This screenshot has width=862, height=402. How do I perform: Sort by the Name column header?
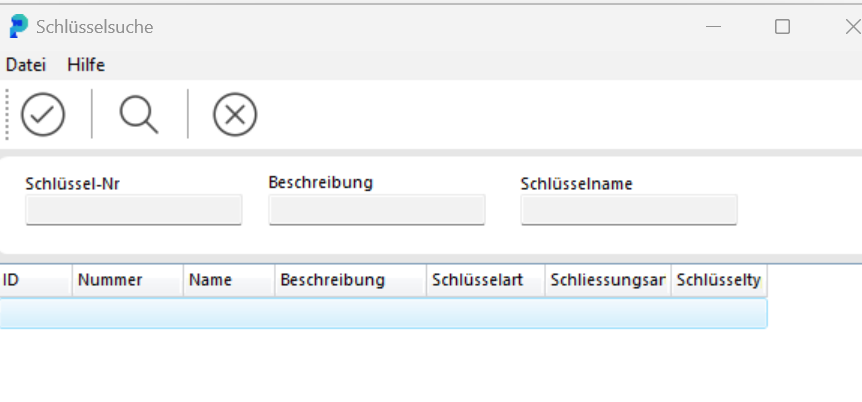coord(229,280)
